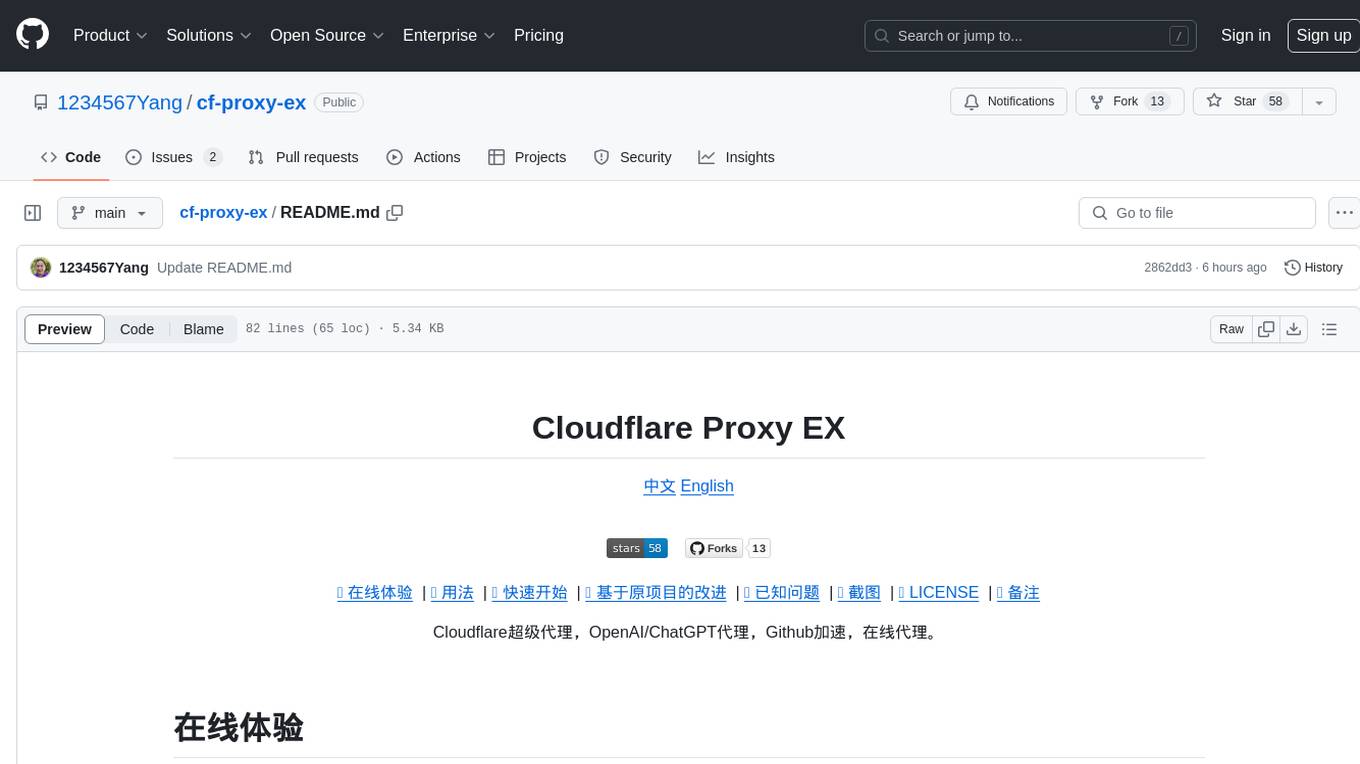This screenshot has width=1360, height=764.
Task: Switch to the Pull requests tab
Action: click(303, 157)
